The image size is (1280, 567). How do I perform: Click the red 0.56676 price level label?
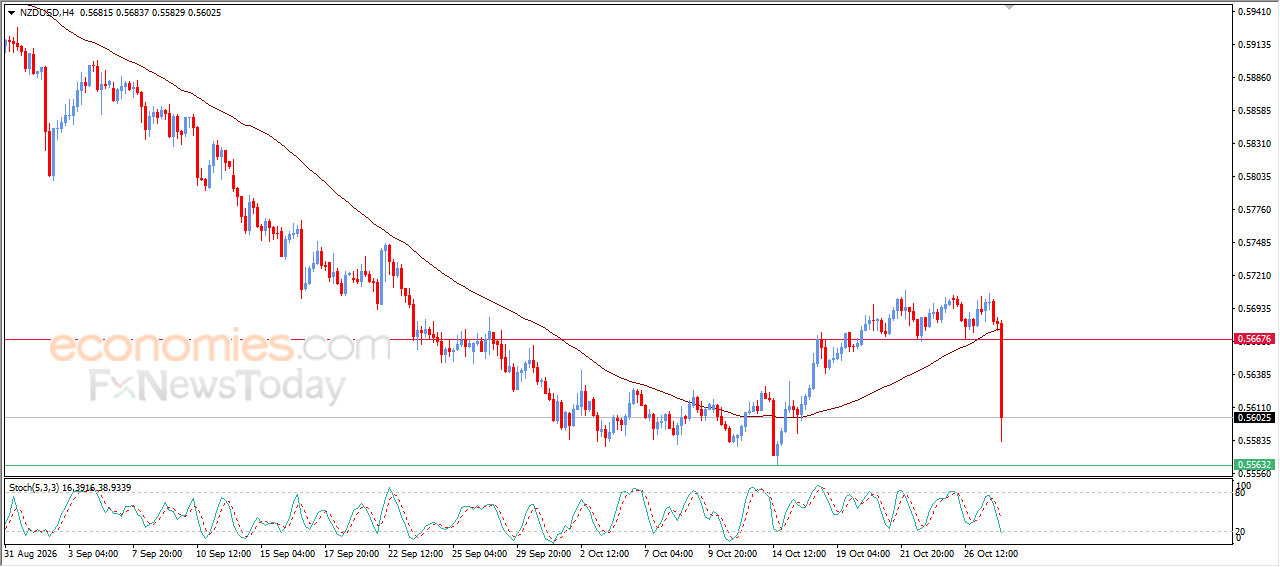tap(1254, 339)
